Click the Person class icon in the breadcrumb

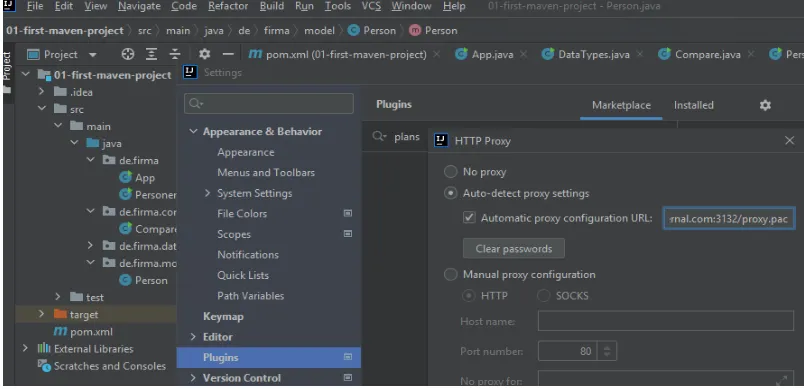353,30
